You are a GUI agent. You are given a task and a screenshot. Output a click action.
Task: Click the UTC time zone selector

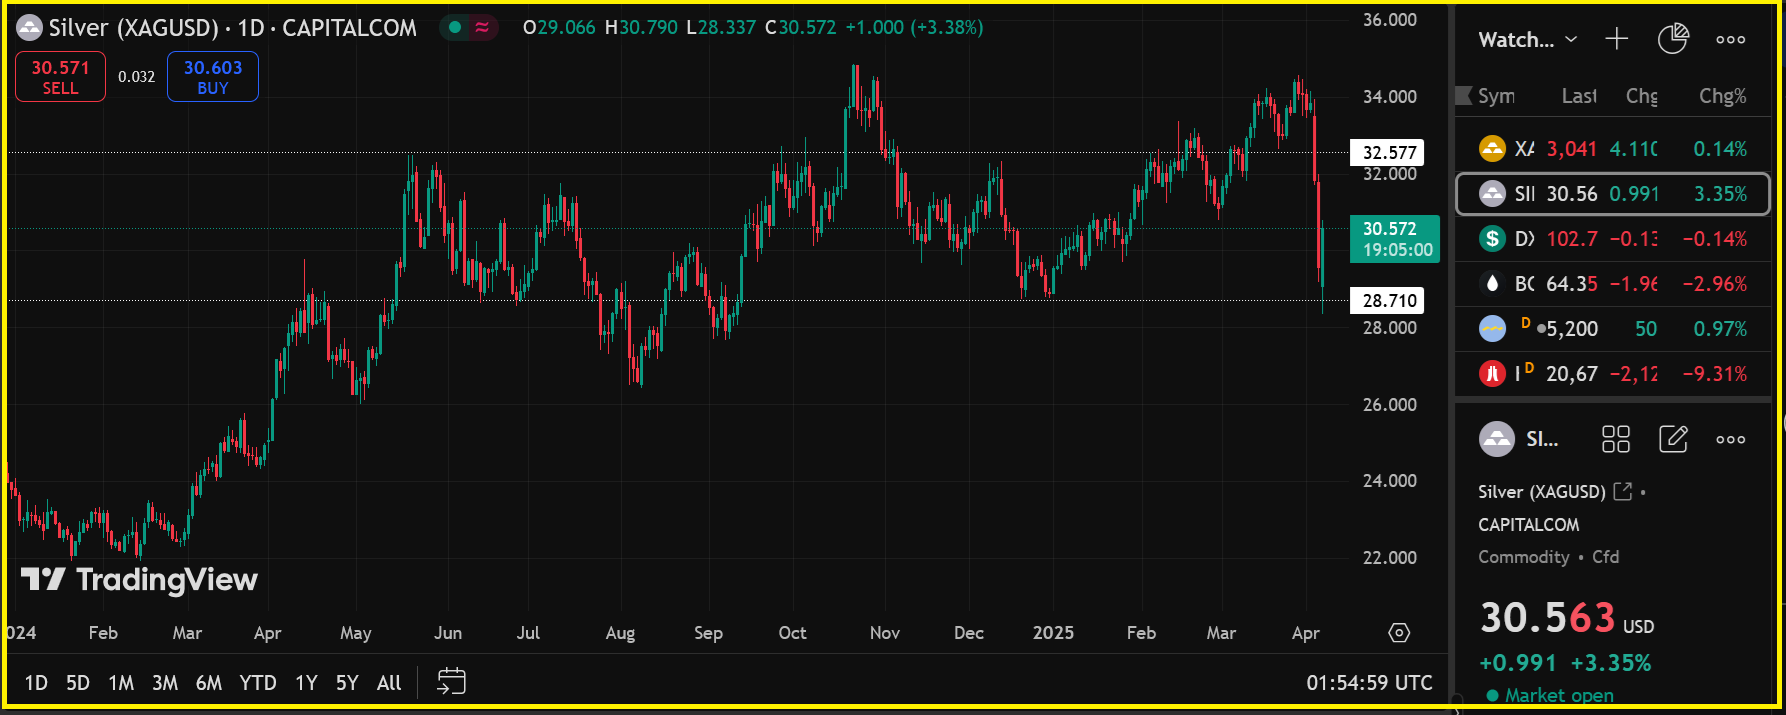[1369, 682]
